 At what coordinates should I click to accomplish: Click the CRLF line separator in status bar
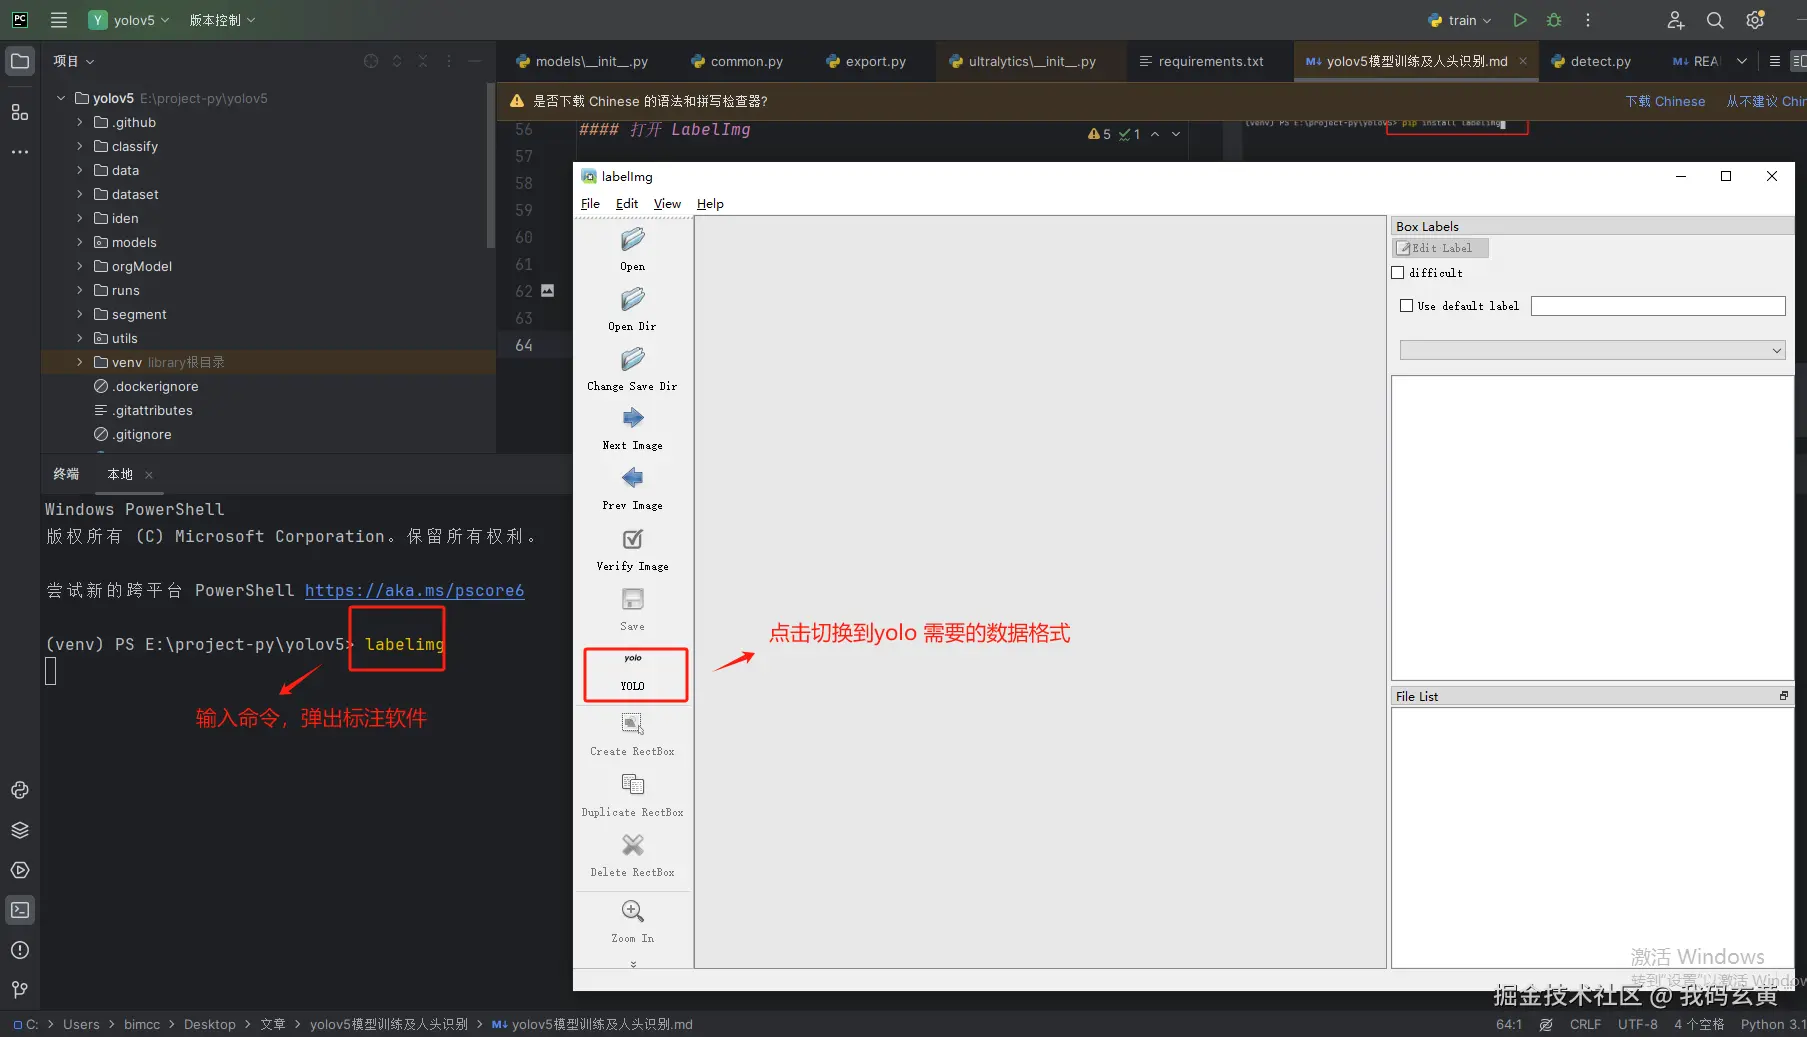click(x=1585, y=1024)
